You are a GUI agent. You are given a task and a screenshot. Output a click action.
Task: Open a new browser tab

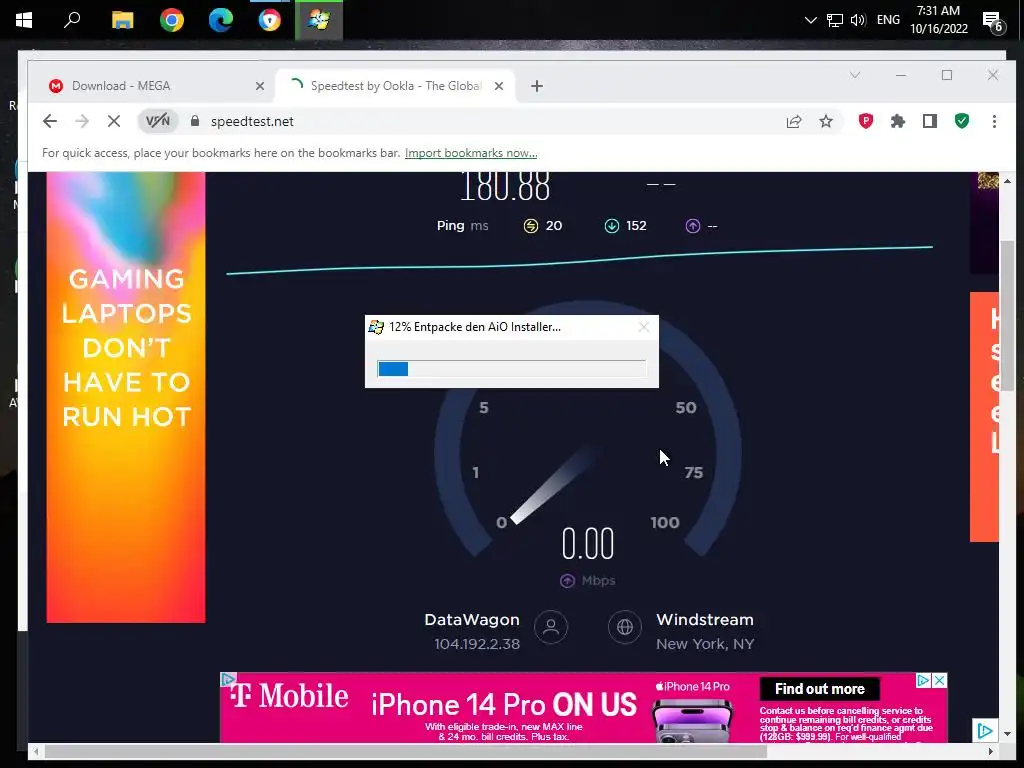pos(537,86)
